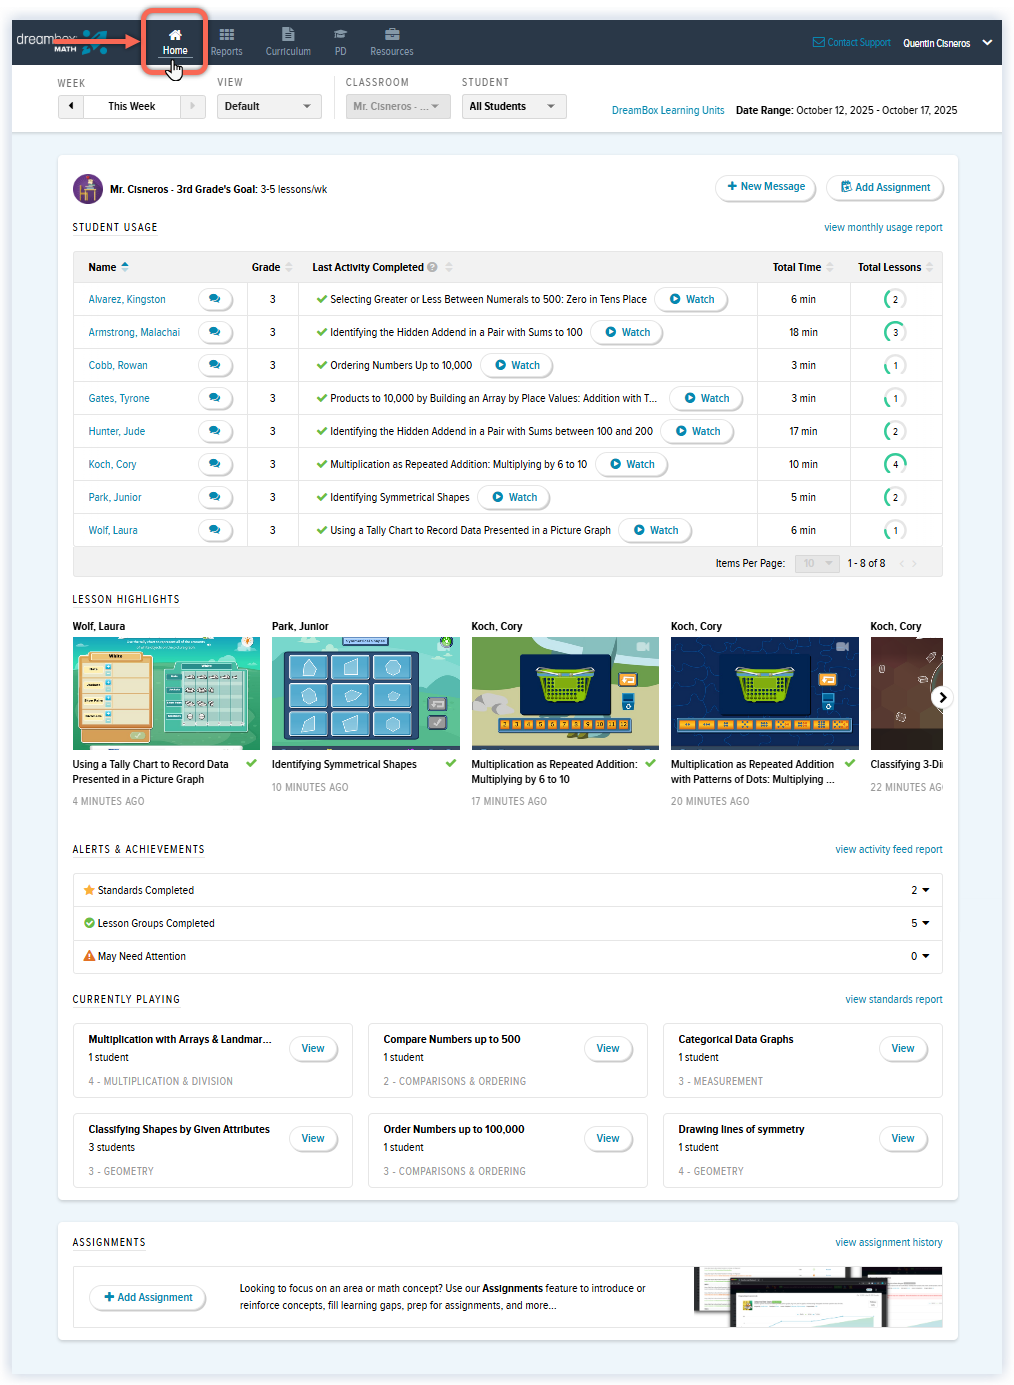Message Gates, Tyrone chat icon
Viewport: 1014px width, 1385px height.
pyautogui.click(x=215, y=398)
